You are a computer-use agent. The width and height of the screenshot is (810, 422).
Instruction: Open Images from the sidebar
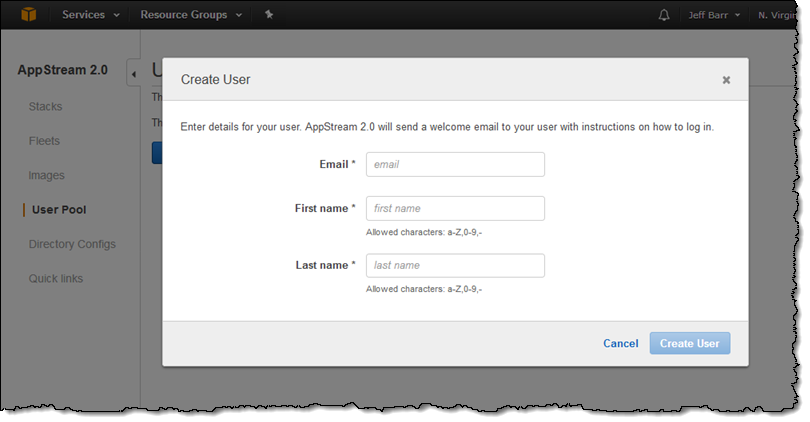click(46, 175)
